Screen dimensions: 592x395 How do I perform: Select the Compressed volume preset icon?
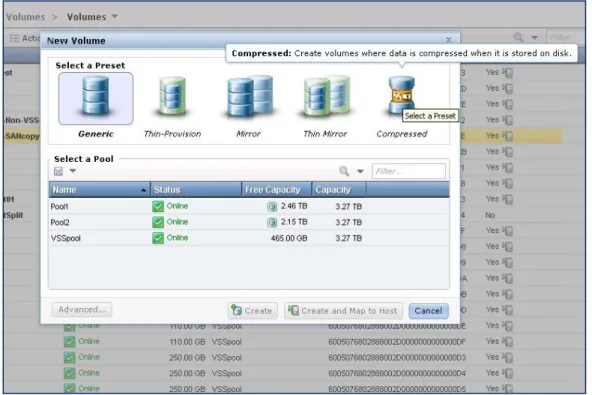tap(401, 95)
